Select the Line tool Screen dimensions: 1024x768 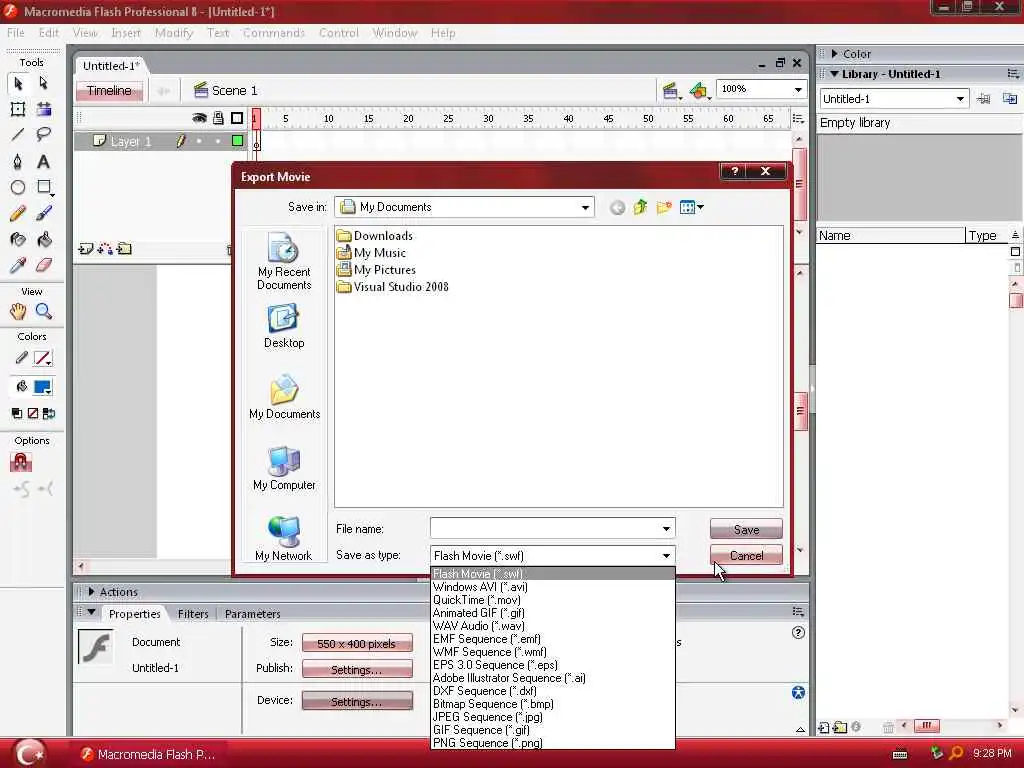pyautogui.click(x=18, y=135)
